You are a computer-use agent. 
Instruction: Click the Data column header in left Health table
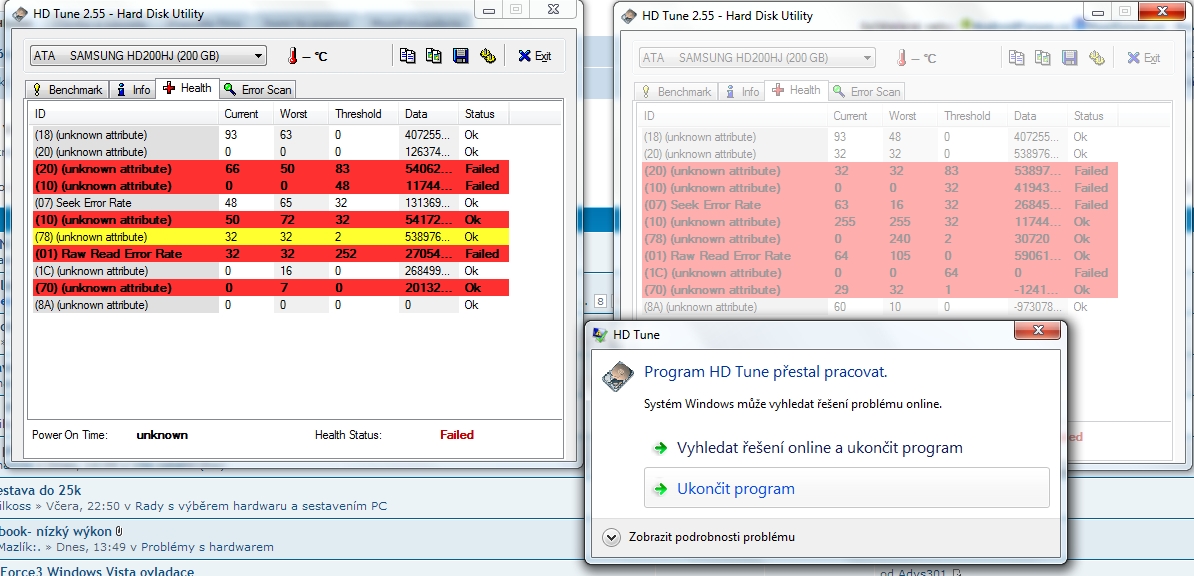click(429, 114)
